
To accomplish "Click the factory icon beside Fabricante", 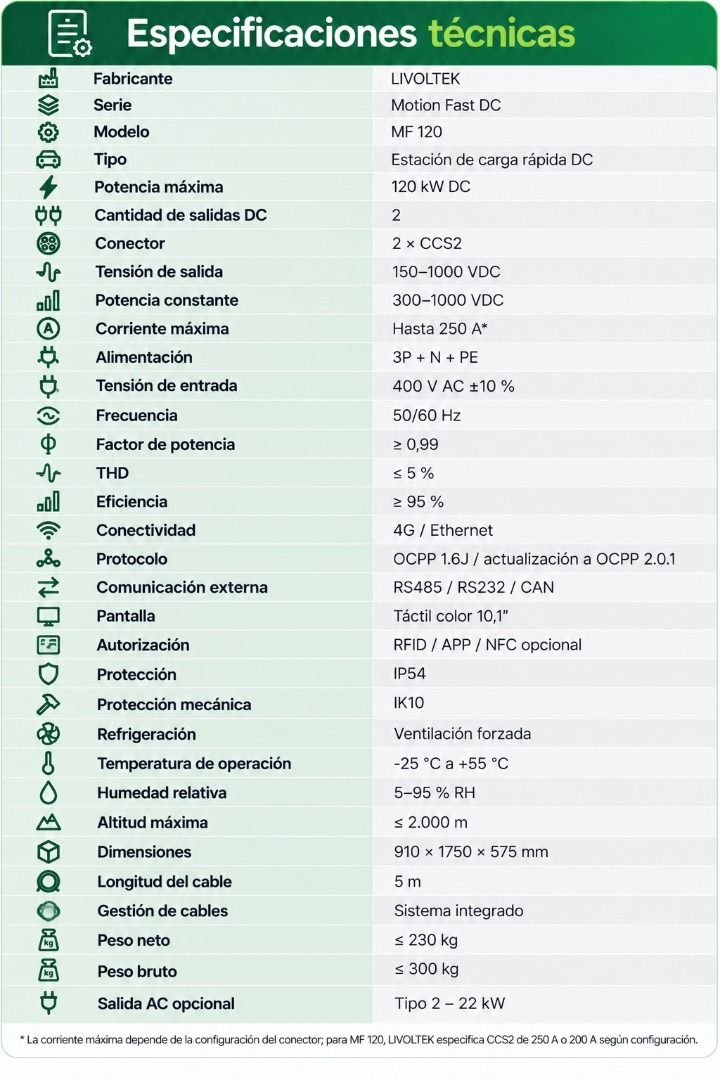I will [x=48, y=79].
